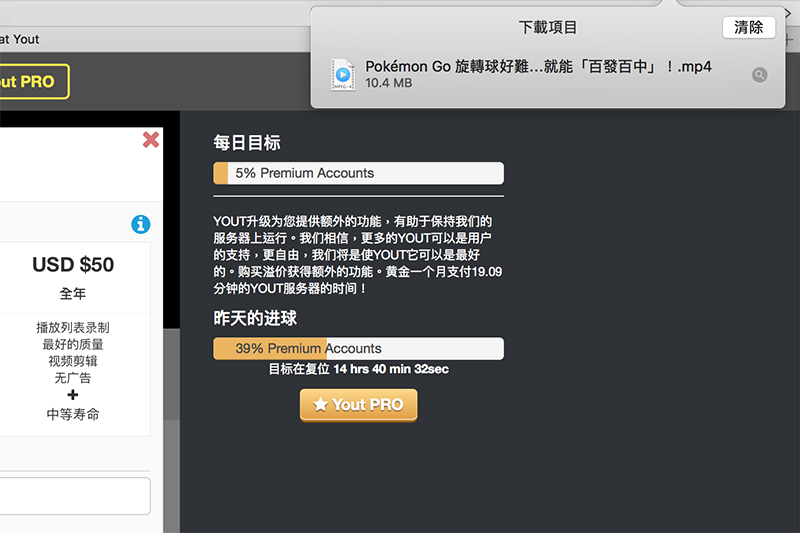Click the 无广告 feature line
The height and width of the screenshot is (533, 800).
click(x=73, y=378)
